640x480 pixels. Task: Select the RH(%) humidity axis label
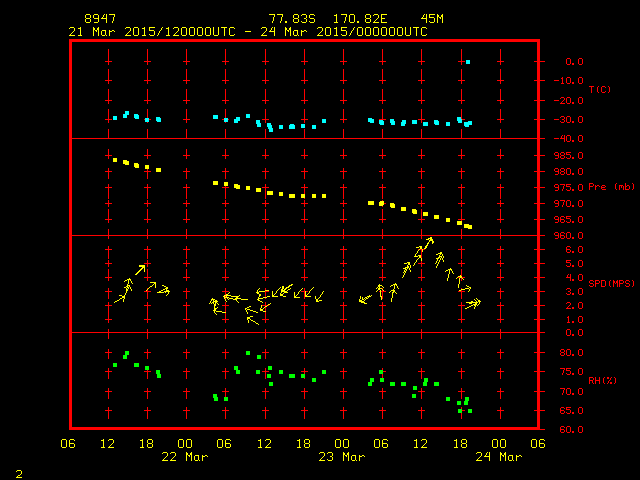point(600,381)
